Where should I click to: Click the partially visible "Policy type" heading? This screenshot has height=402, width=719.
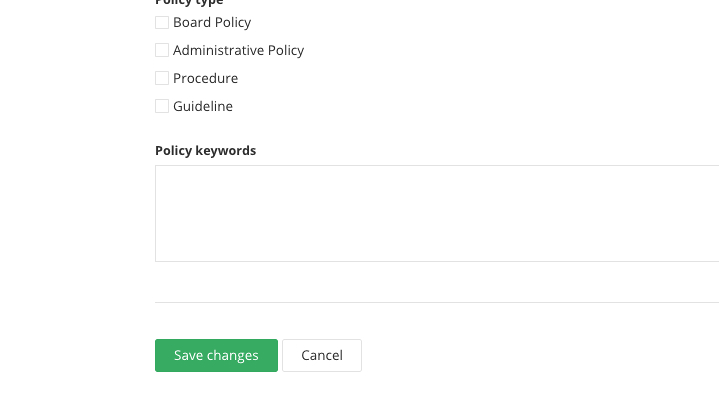point(189,3)
